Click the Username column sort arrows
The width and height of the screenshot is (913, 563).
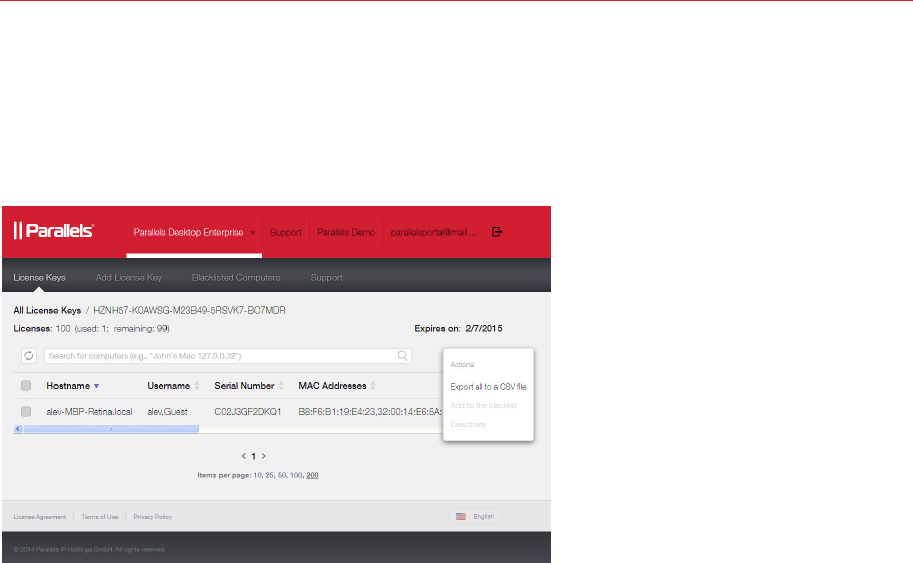197,385
